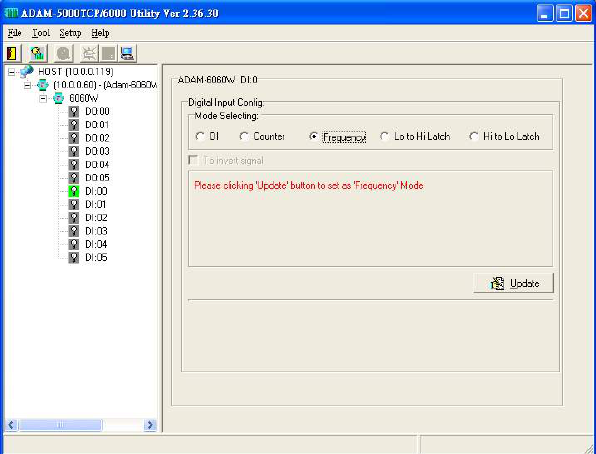Select the DI:05 tree label
Screen dimensions: 596x454
coord(96,258)
